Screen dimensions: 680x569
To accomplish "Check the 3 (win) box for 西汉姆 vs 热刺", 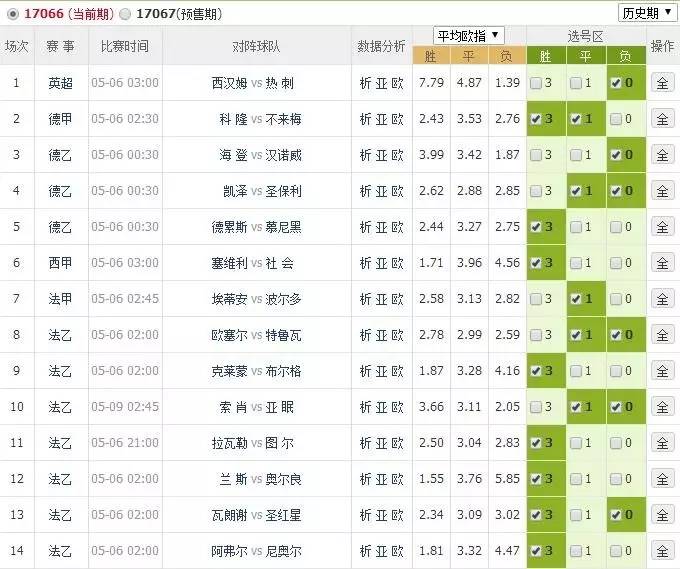I will [536, 83].
